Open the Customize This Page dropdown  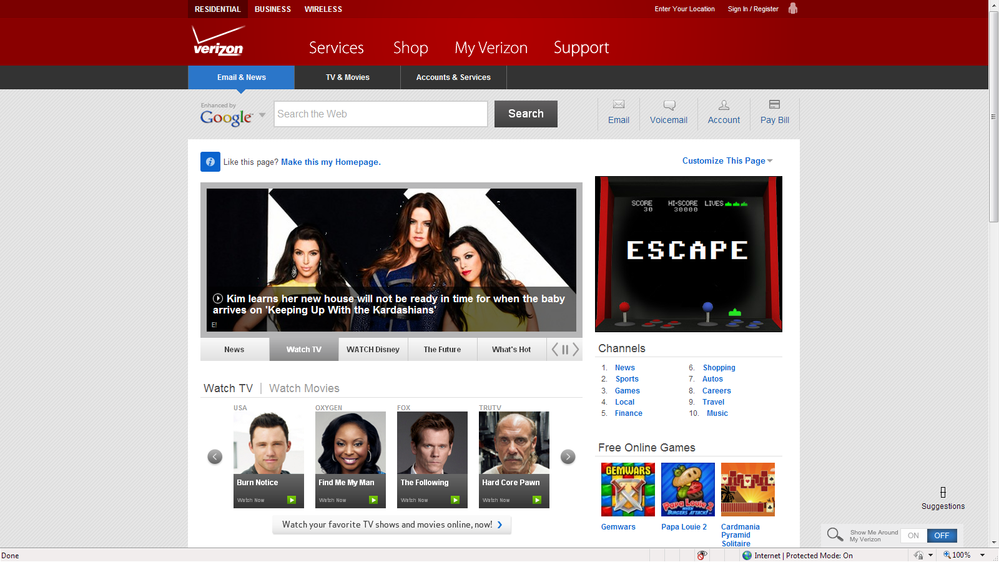point(727,161)
